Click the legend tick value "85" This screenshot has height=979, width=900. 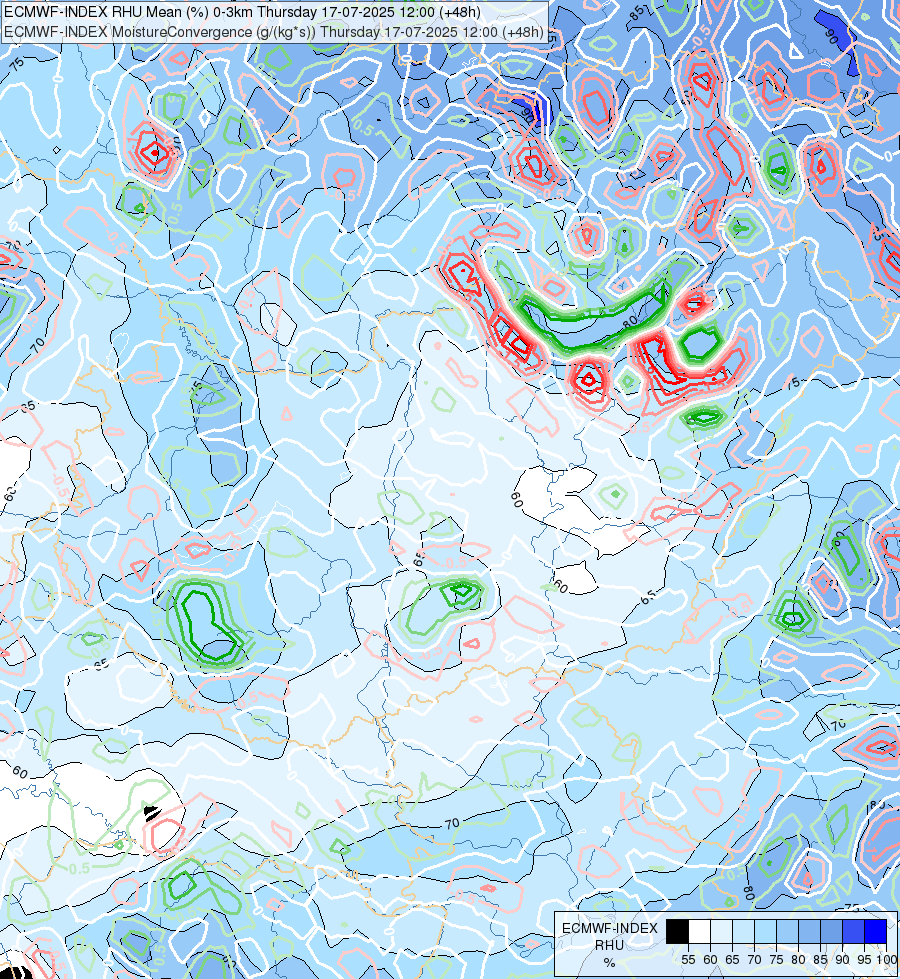[820, 960]
